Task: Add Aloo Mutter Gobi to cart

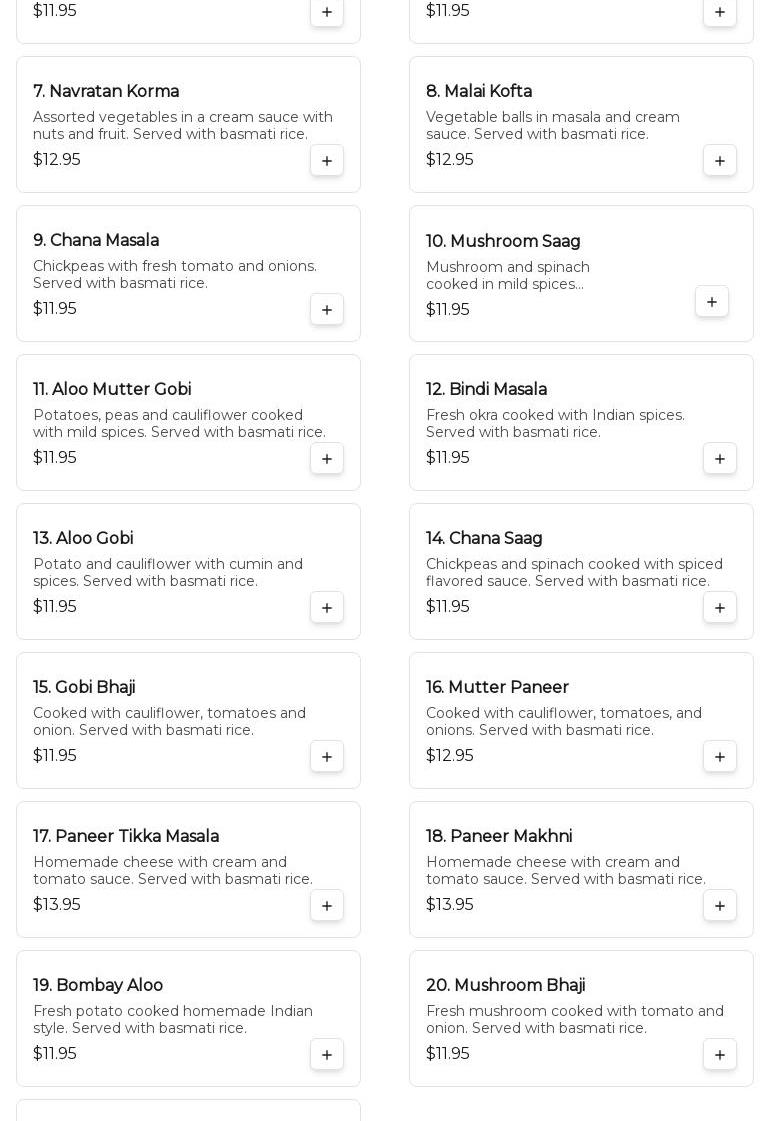Action: click(327, 459)
